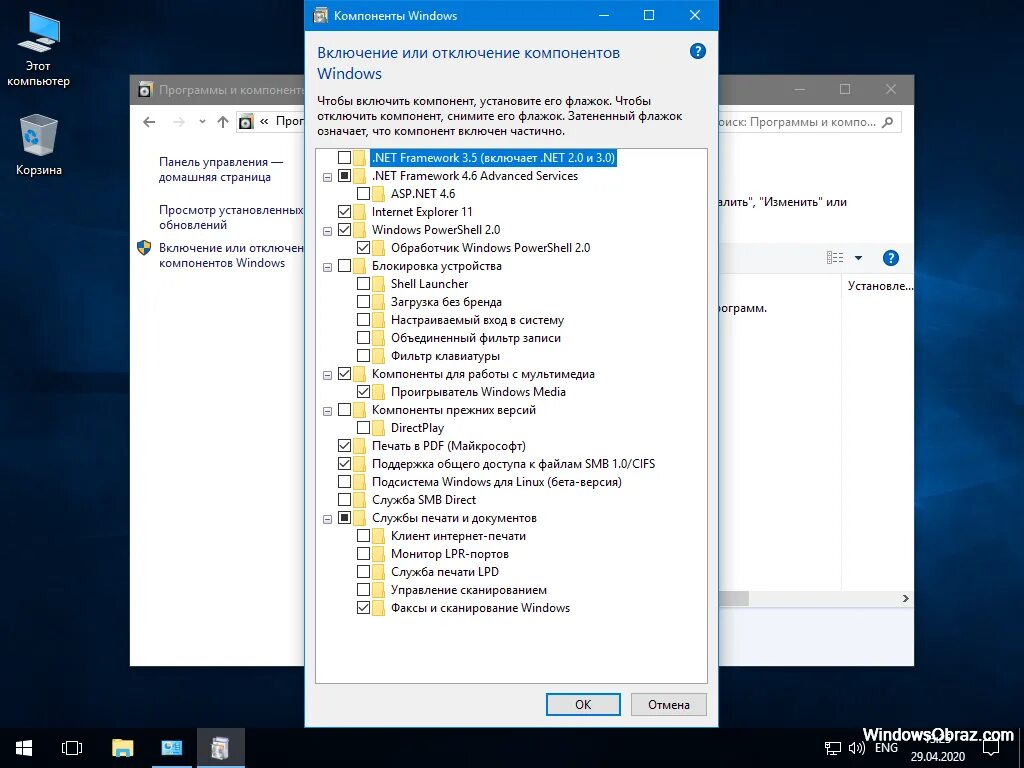This screenshot has height=768, width=1024.
Task: Uncheck Факсы и сканирование Windows
Action: [363, 608]
